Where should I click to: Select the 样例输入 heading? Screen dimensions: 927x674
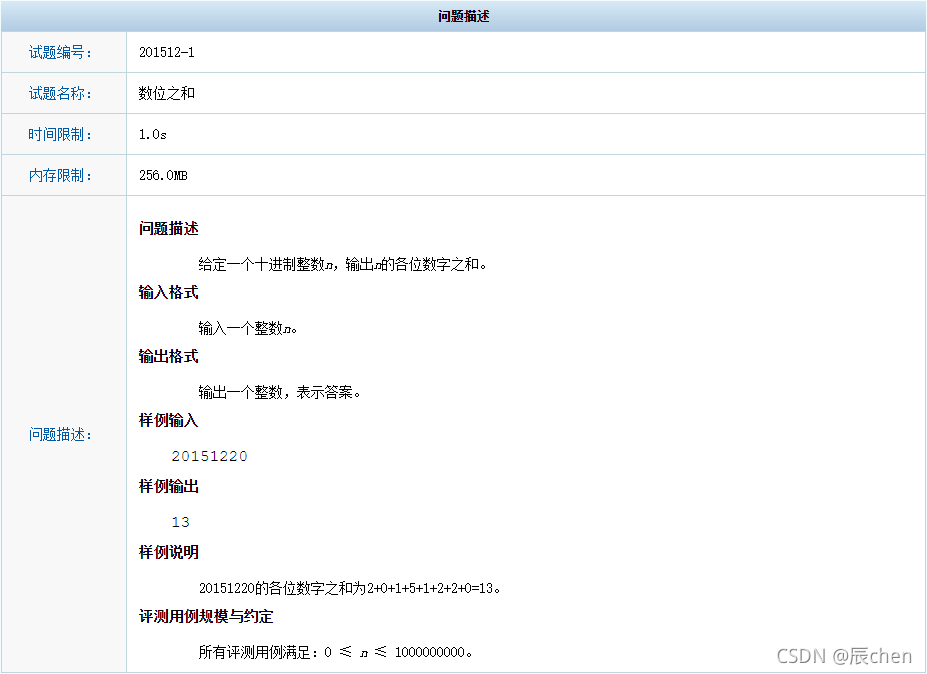[x=167, y=420]
